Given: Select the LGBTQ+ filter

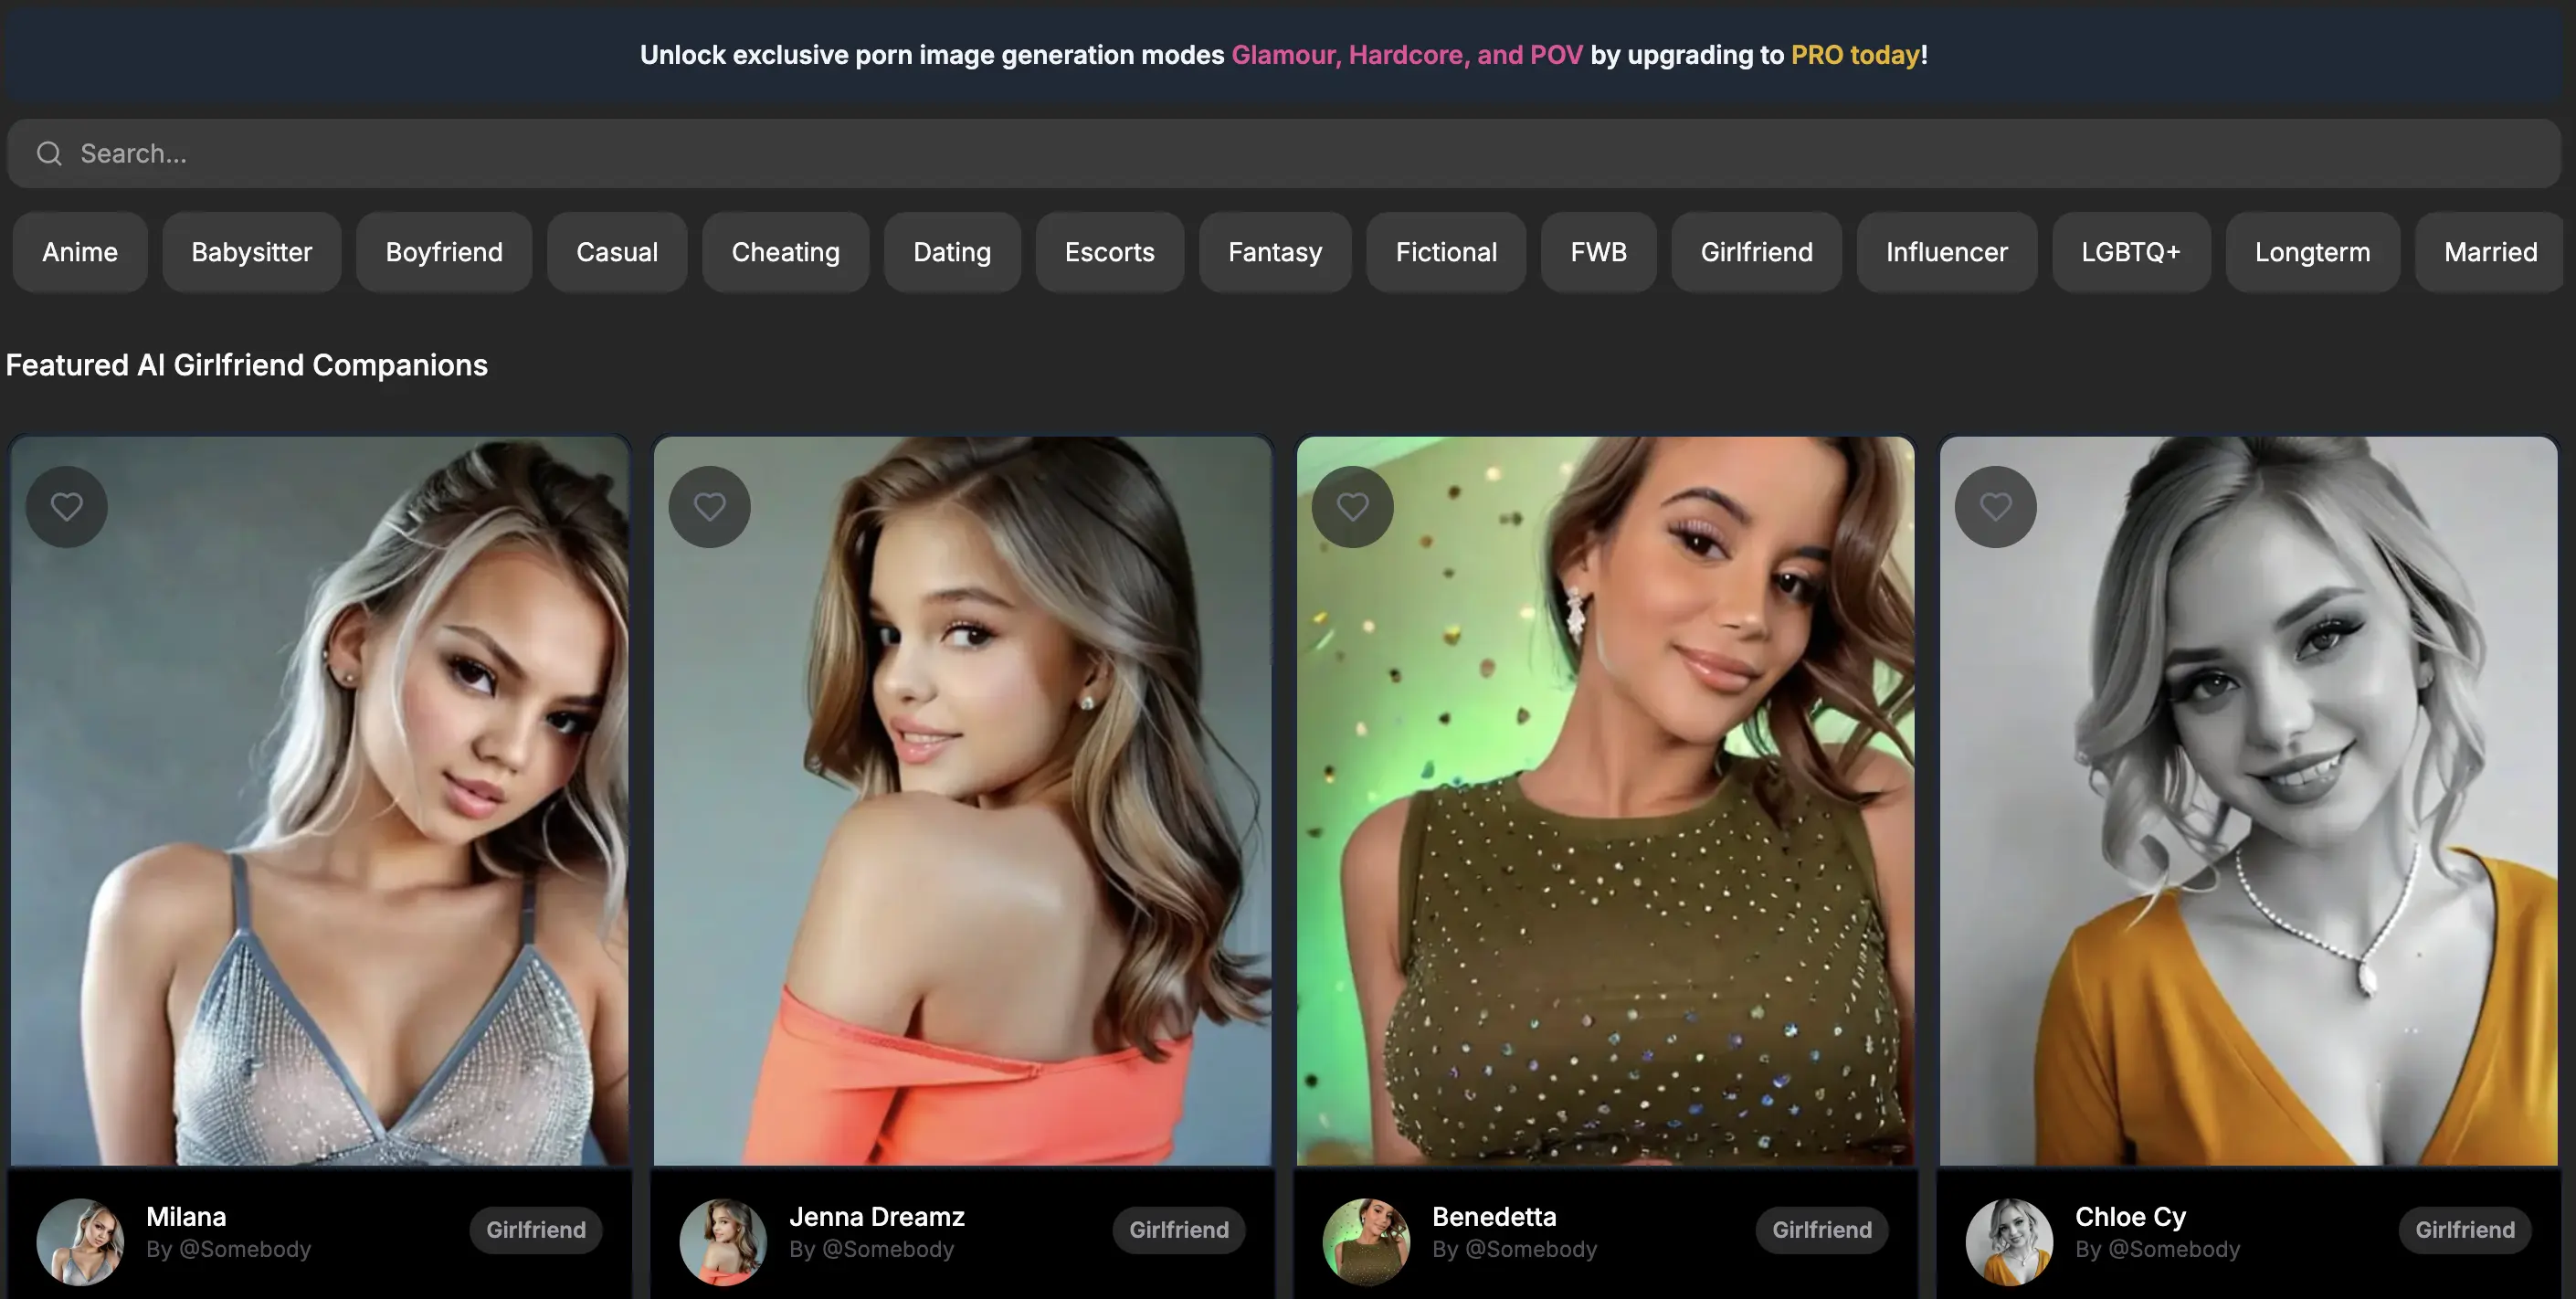Looking at the screenshot, I should point(2129,252).
